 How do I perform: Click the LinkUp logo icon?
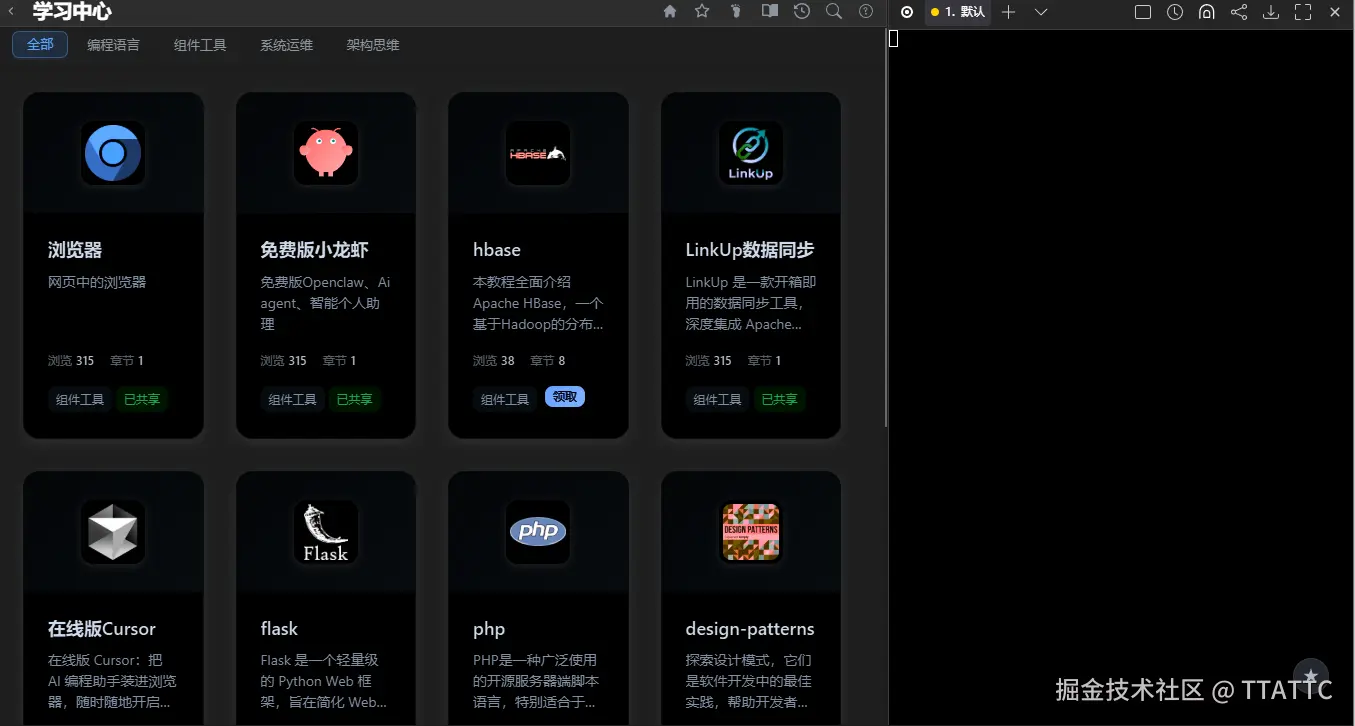pos(751,153)
